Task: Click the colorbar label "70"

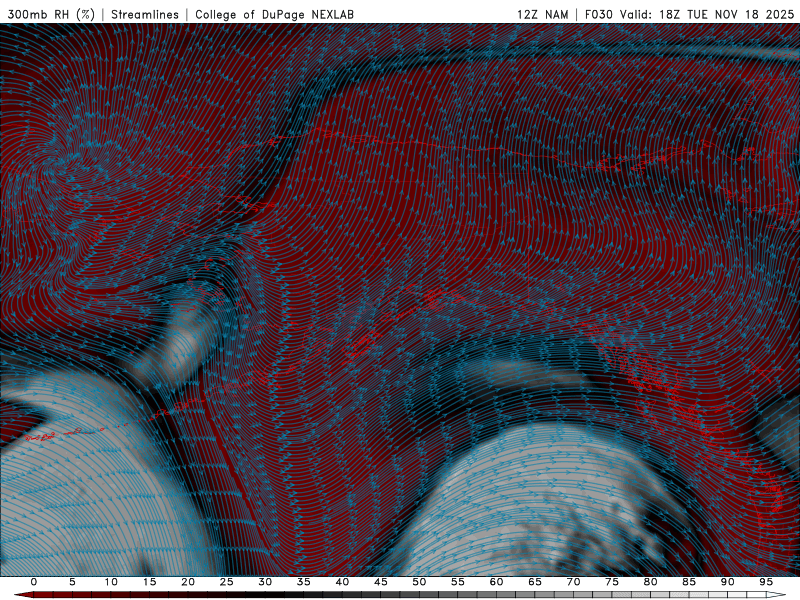Action: point(573,582)
